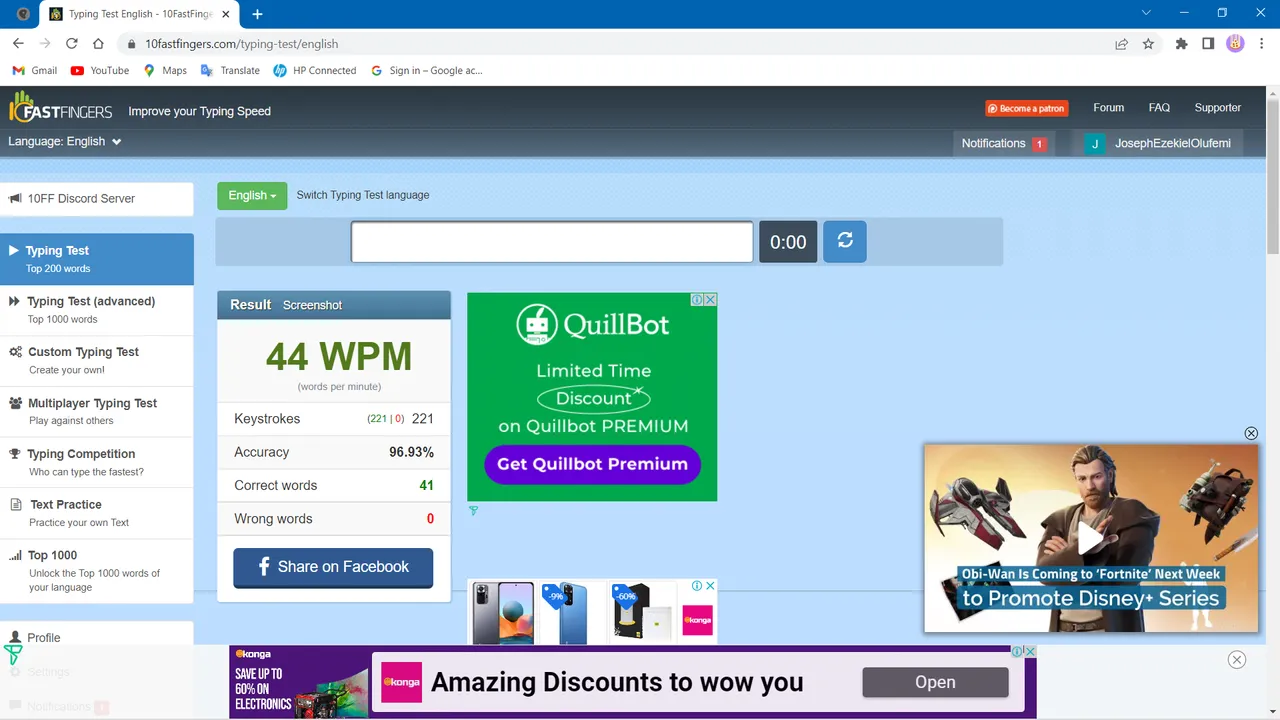Click the tab search chevron in title bar
Image resolution: width=1280 pixels, height=720 pixels.
[x=1145, y=13]
